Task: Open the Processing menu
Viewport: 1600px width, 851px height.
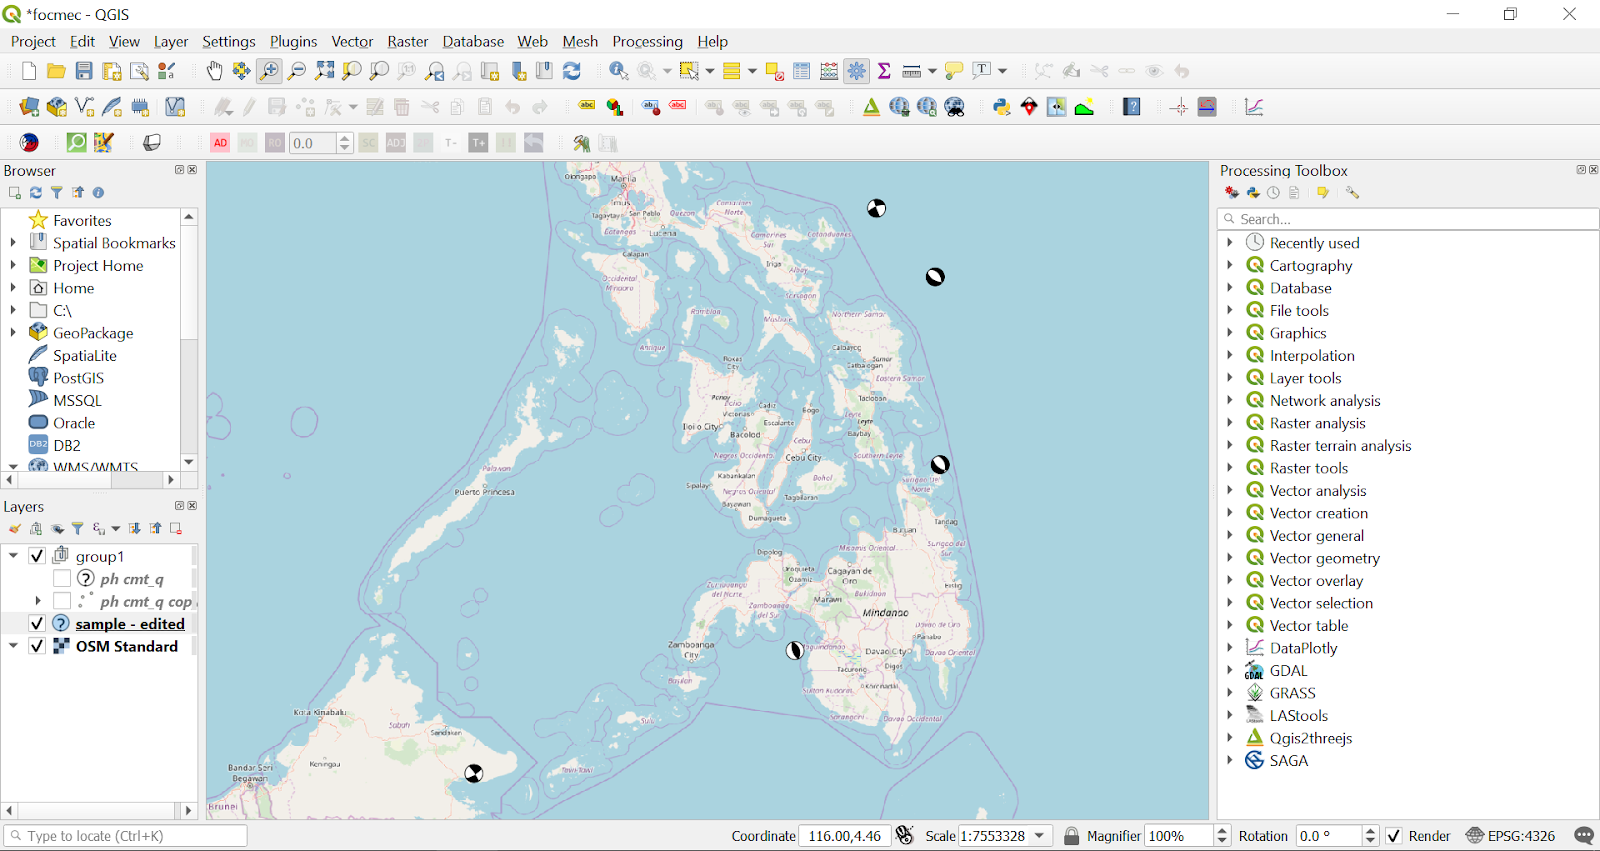Action: [647, 42]
